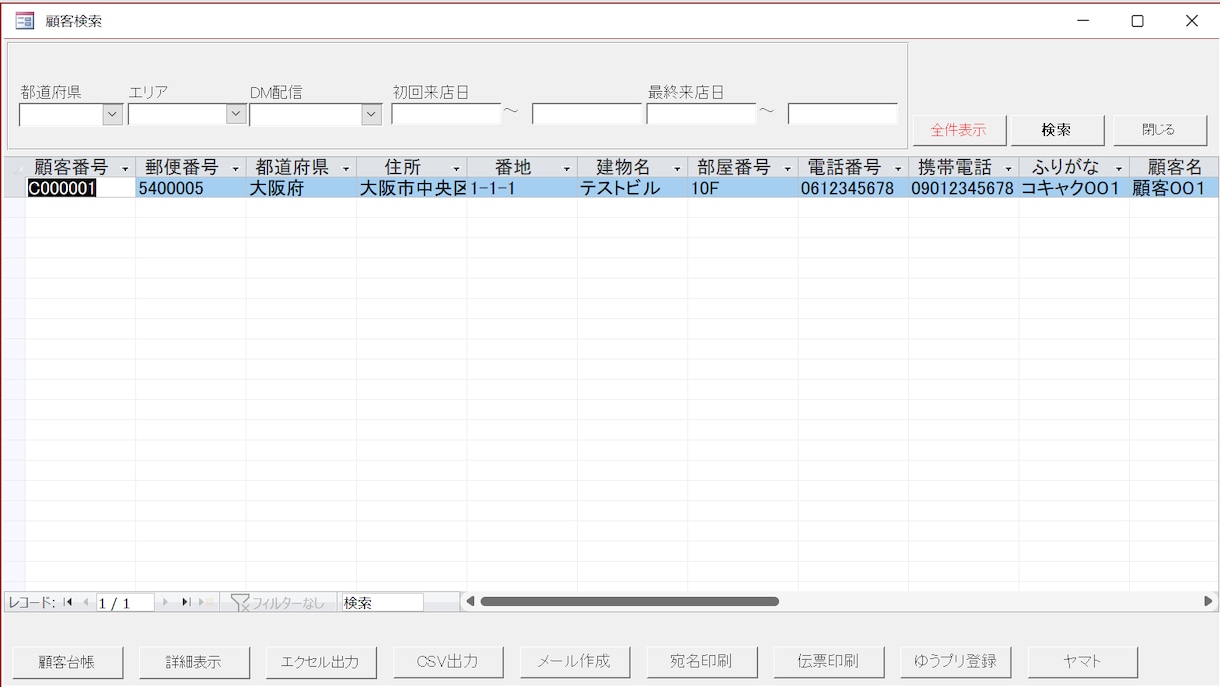The height and width of the screenshot is (687, 1220).
Task: Open 都道府県 column header filter arrow
Action: point(346,169)
